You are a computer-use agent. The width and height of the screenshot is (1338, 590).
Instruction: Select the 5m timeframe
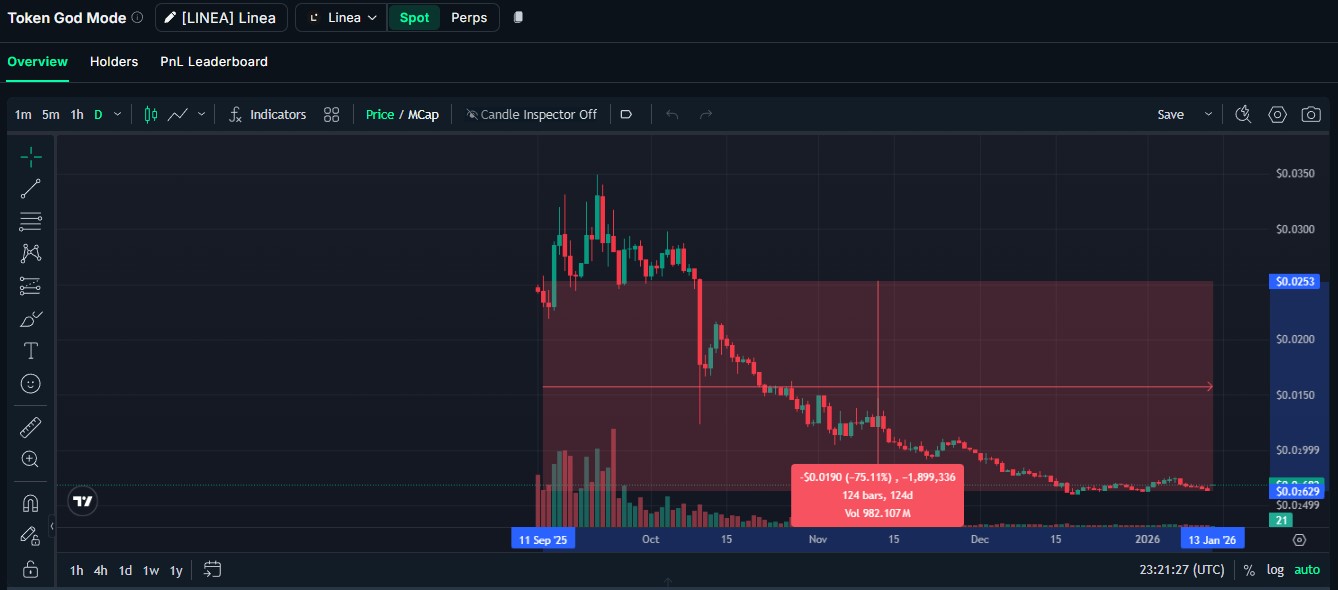51,115
